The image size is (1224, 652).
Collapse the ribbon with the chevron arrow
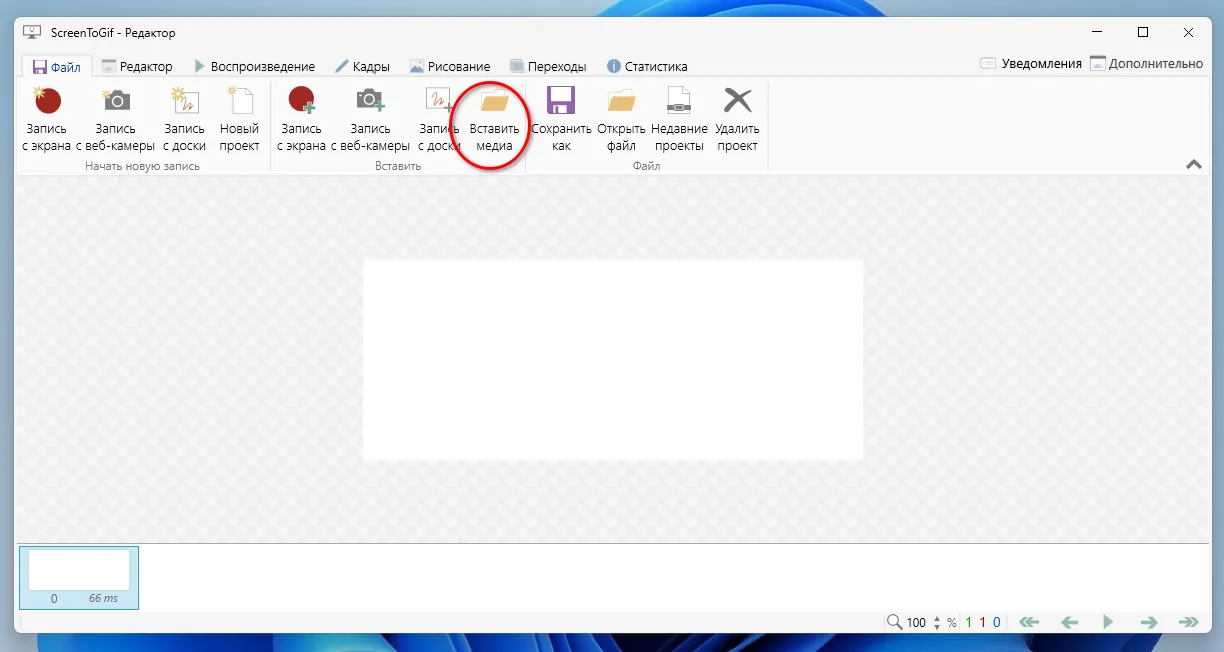[1193, 163]
